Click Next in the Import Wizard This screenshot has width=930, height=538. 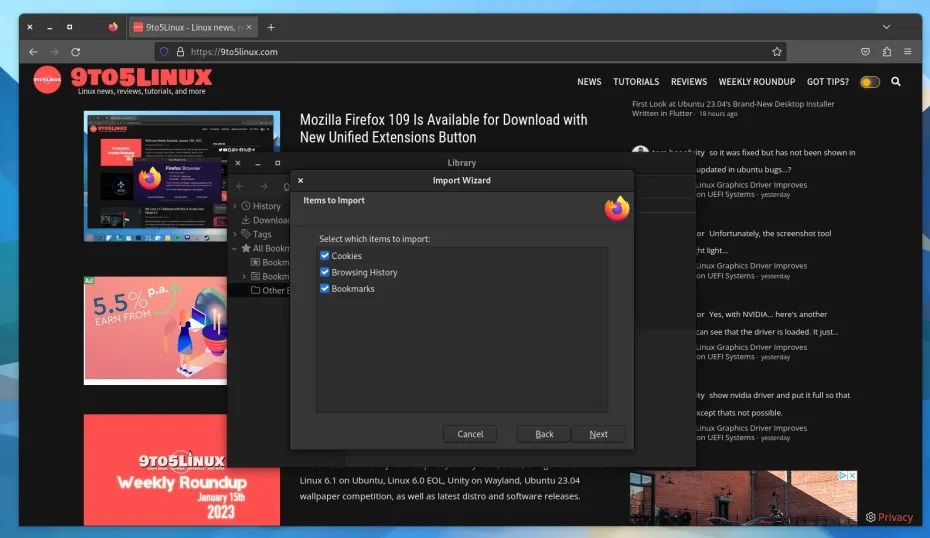[x=598, y=434]
